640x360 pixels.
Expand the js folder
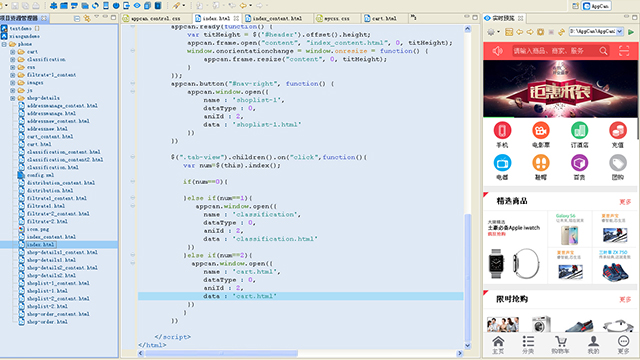coord(12,91)
